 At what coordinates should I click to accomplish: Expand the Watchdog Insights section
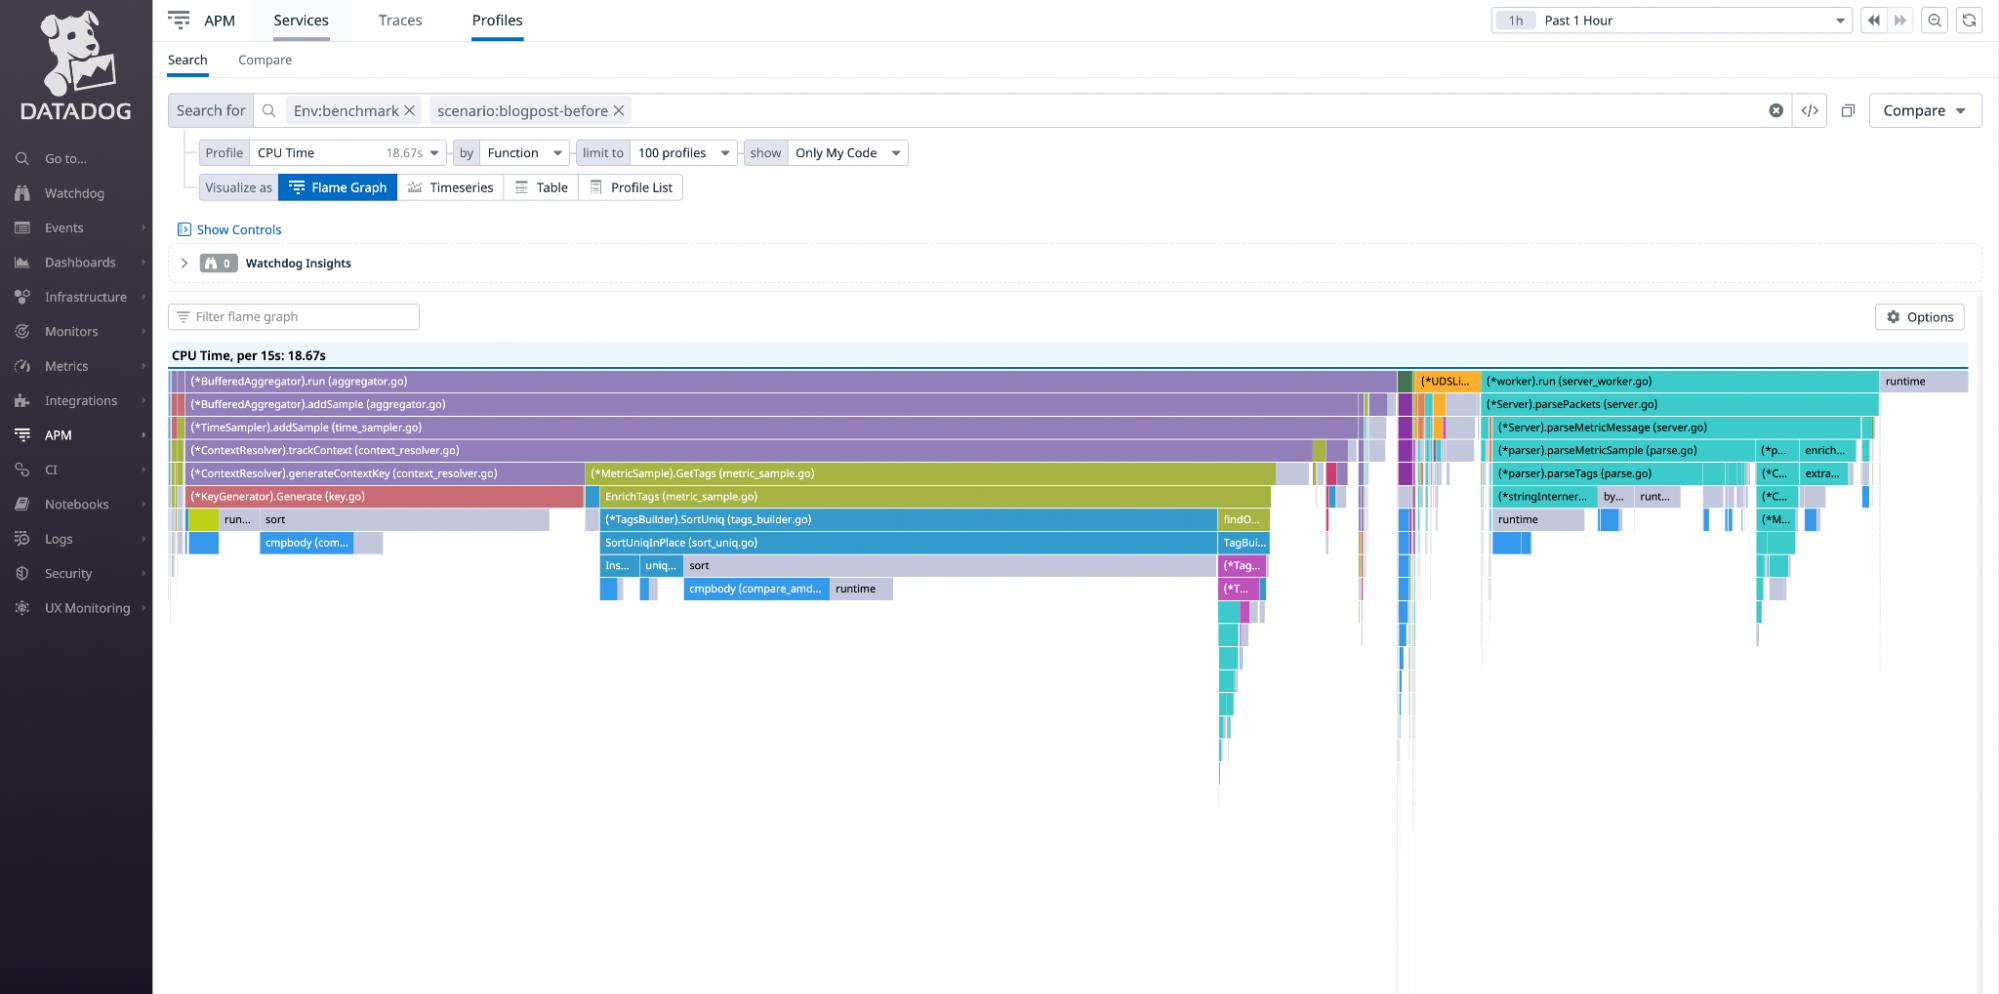[x=184, y=262]
